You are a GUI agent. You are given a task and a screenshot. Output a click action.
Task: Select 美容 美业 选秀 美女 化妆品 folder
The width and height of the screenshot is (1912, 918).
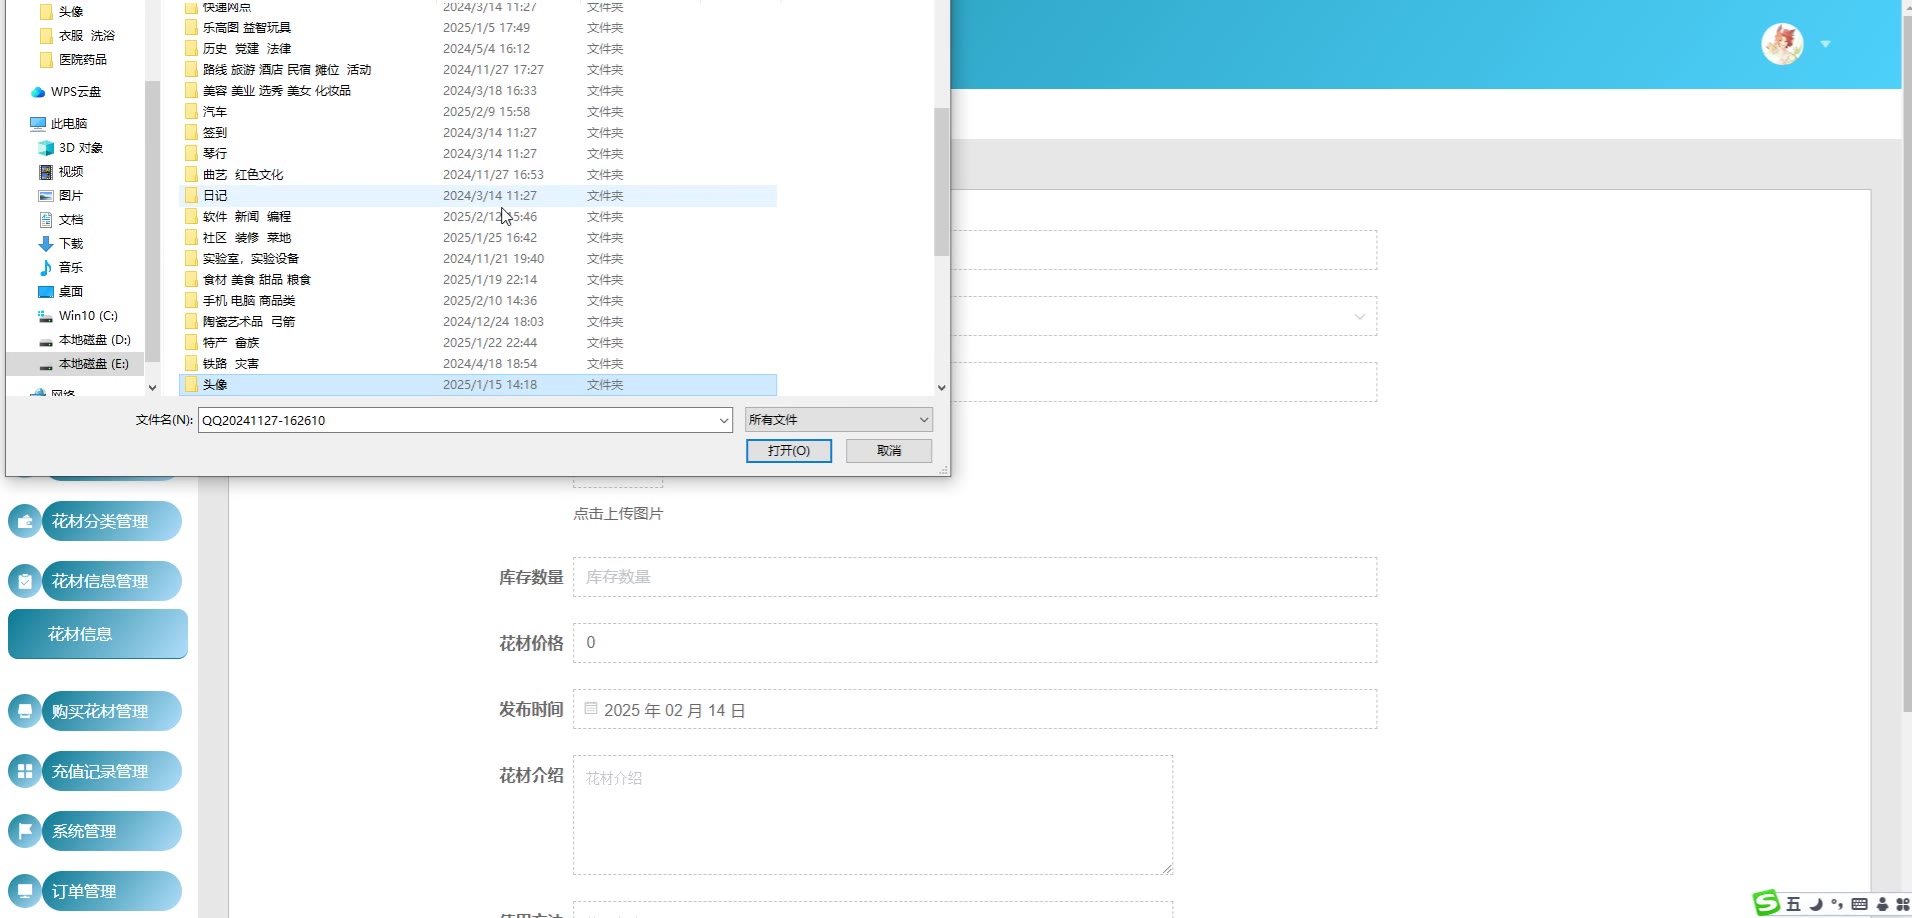click(x=478, y=91)
